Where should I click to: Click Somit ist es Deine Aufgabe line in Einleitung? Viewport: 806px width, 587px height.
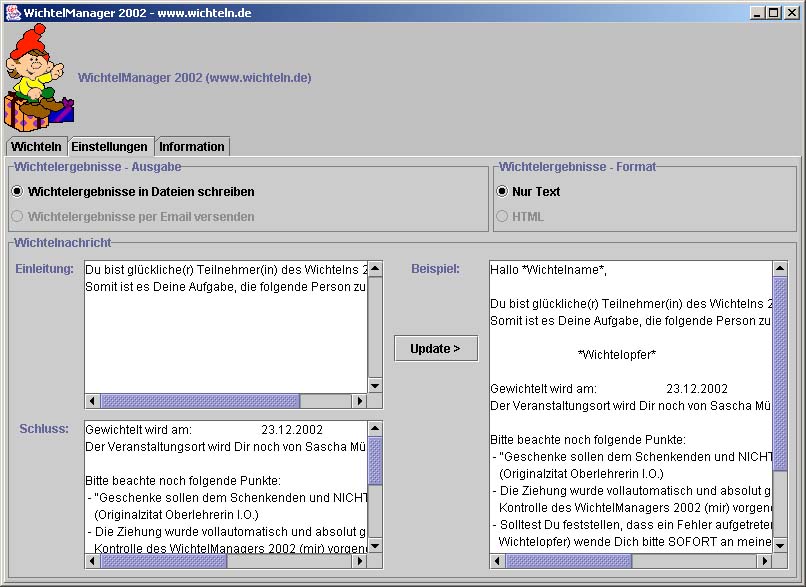pyautogui.click(x=226, y=287)
